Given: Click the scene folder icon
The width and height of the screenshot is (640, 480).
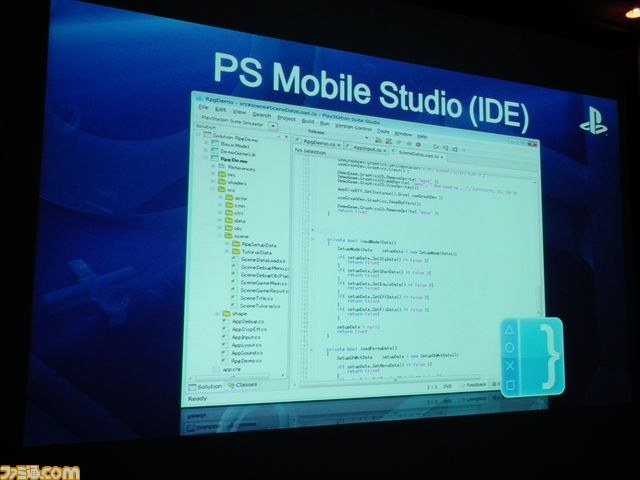Looking at the screenshot, I should pyautogui.click(x=229, y=236).
